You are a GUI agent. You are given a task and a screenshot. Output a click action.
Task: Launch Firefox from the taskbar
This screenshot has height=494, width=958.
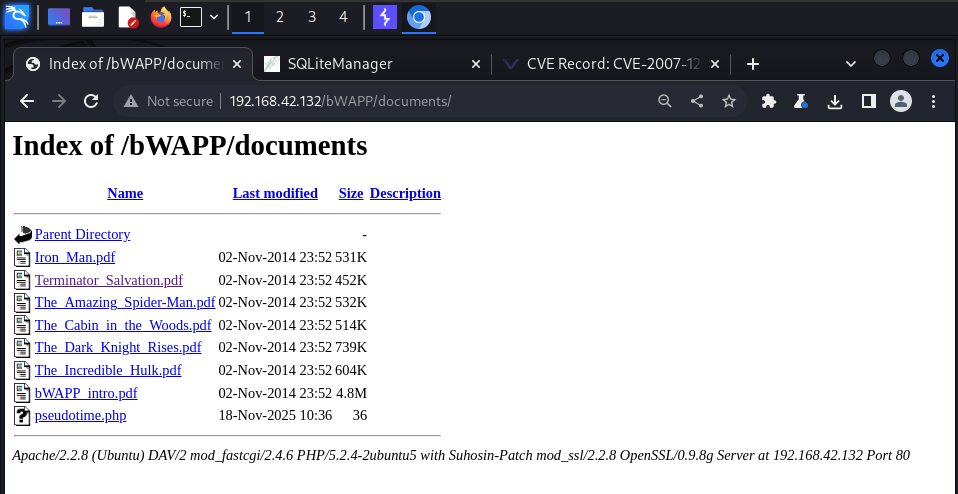pyautogui.click(x=160, y=17)
